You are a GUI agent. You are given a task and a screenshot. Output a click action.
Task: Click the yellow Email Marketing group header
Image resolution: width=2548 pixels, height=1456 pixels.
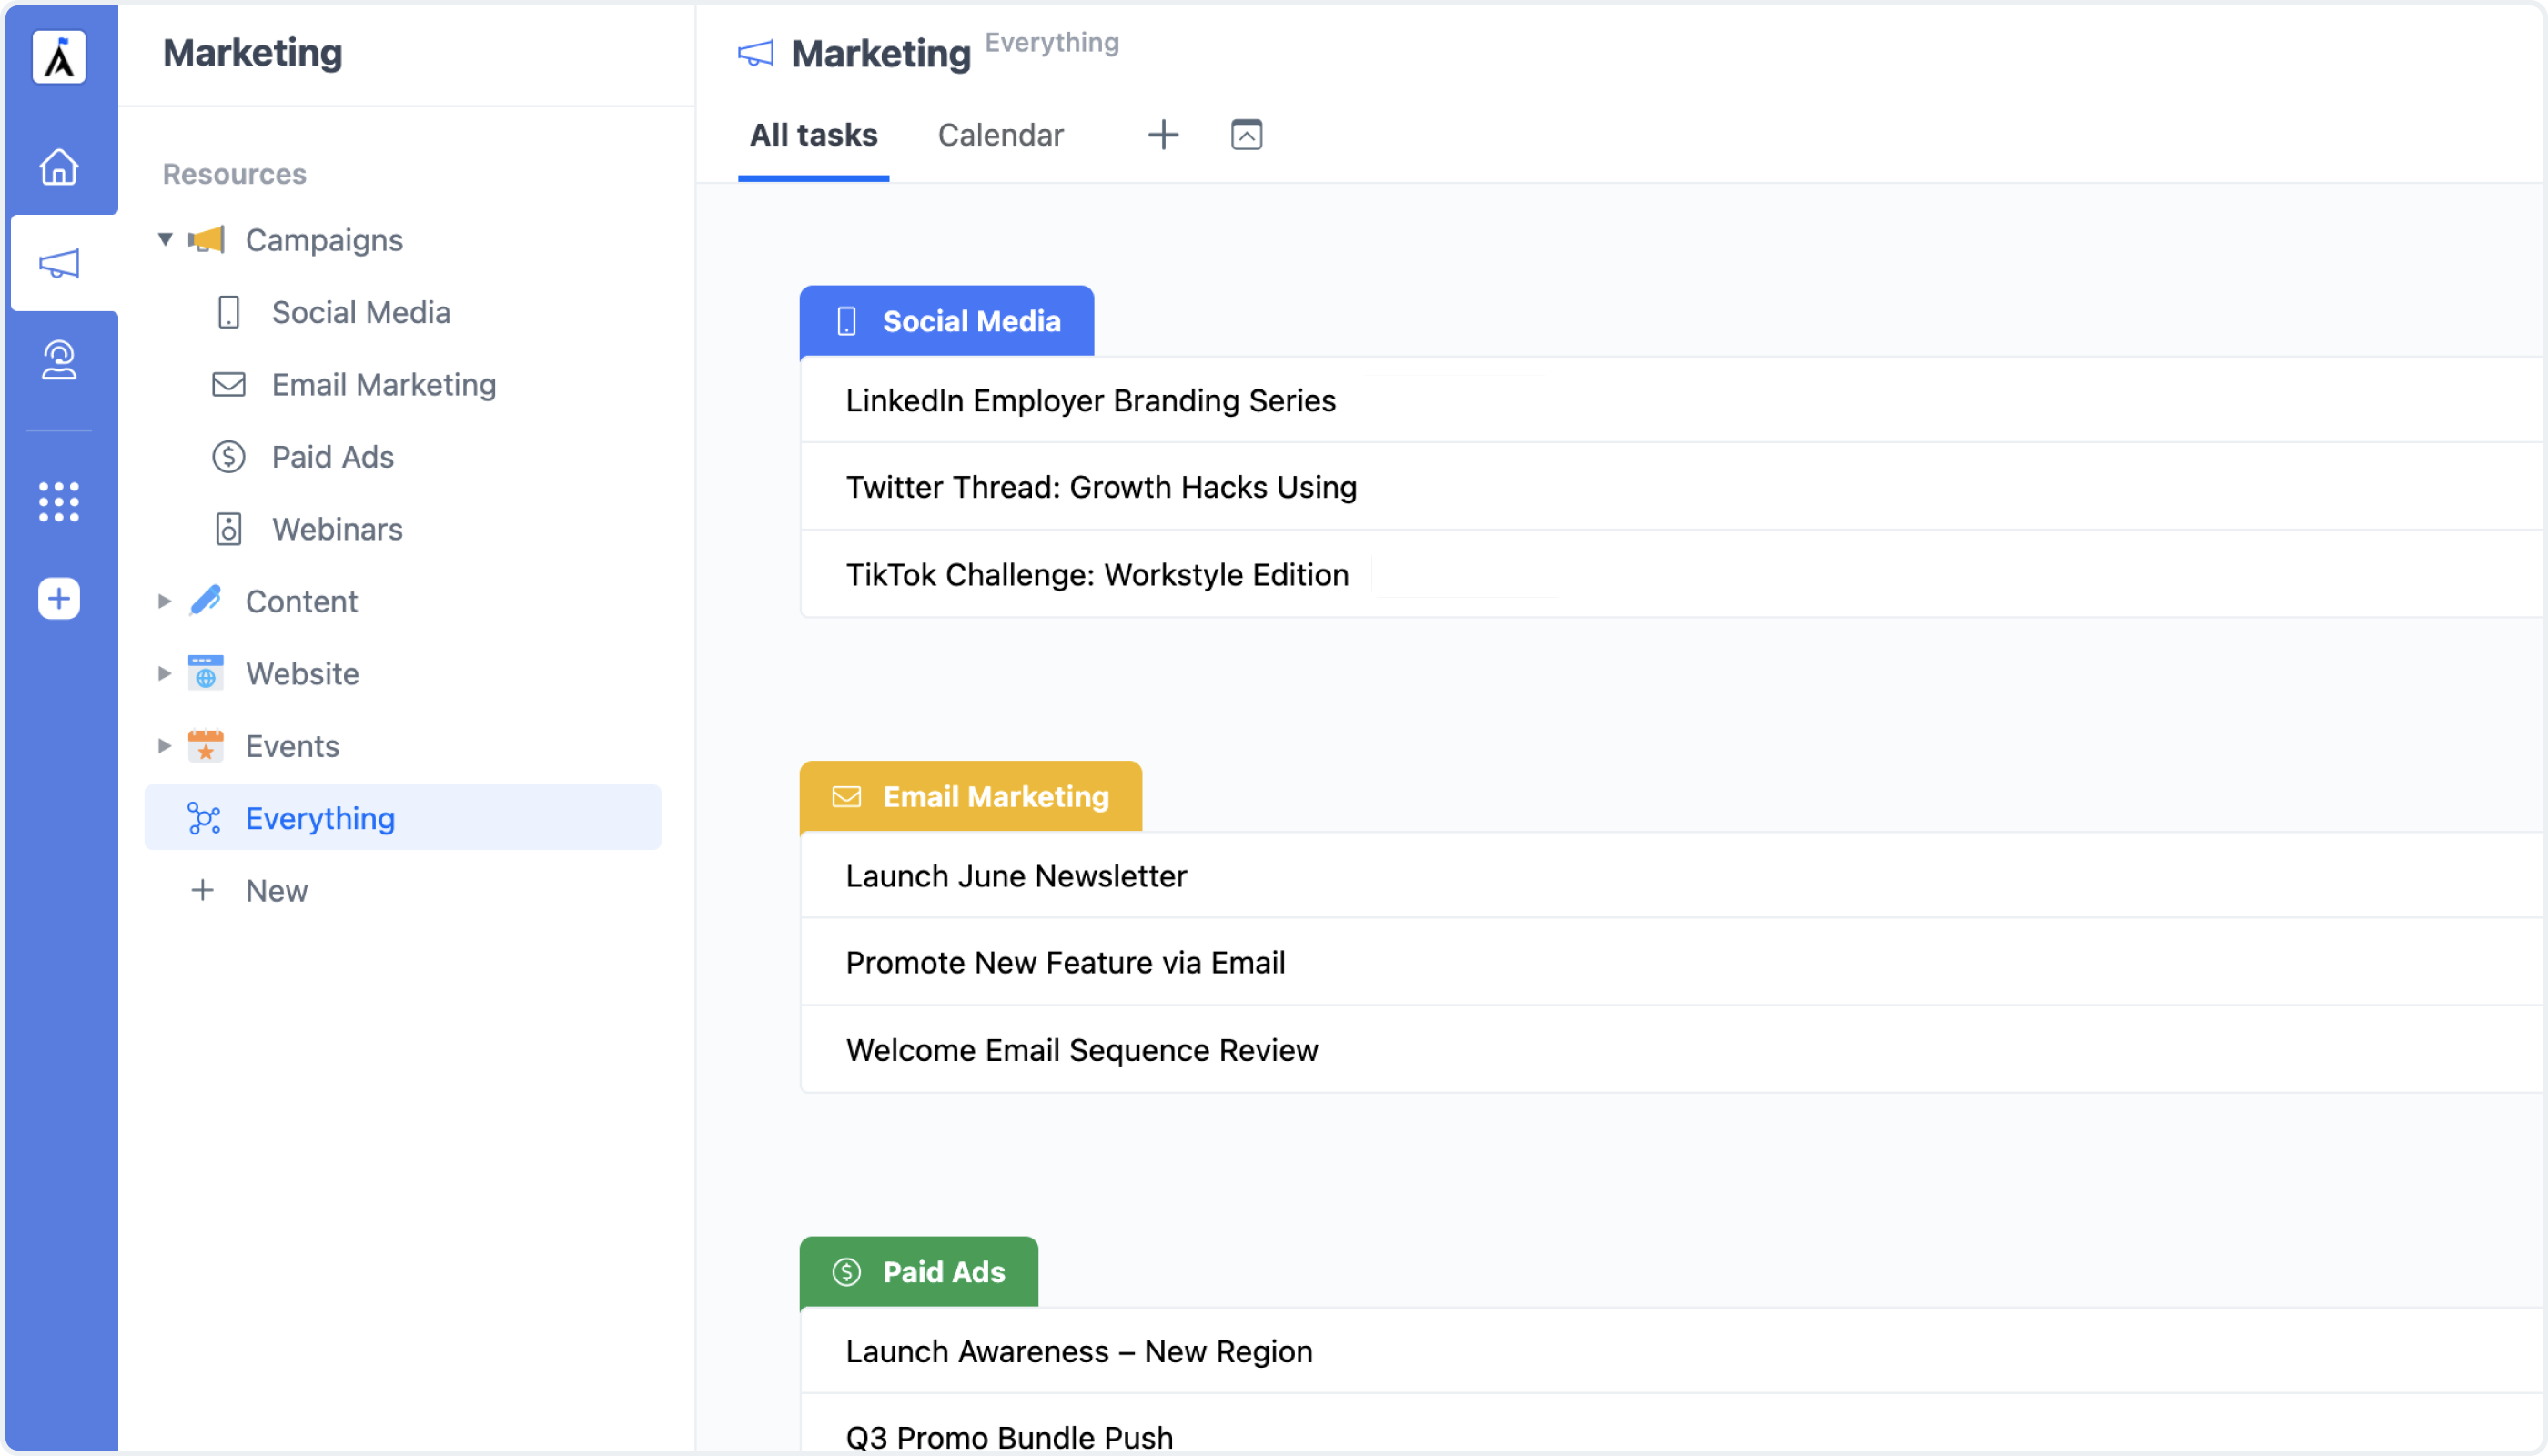coord(970,797)
